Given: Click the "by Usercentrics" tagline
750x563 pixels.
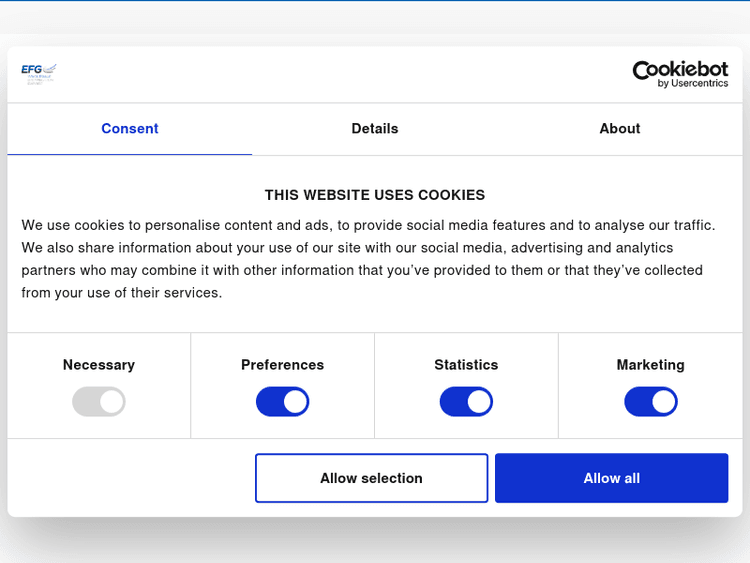Looking at the screenshot, I should coord(693,84).
